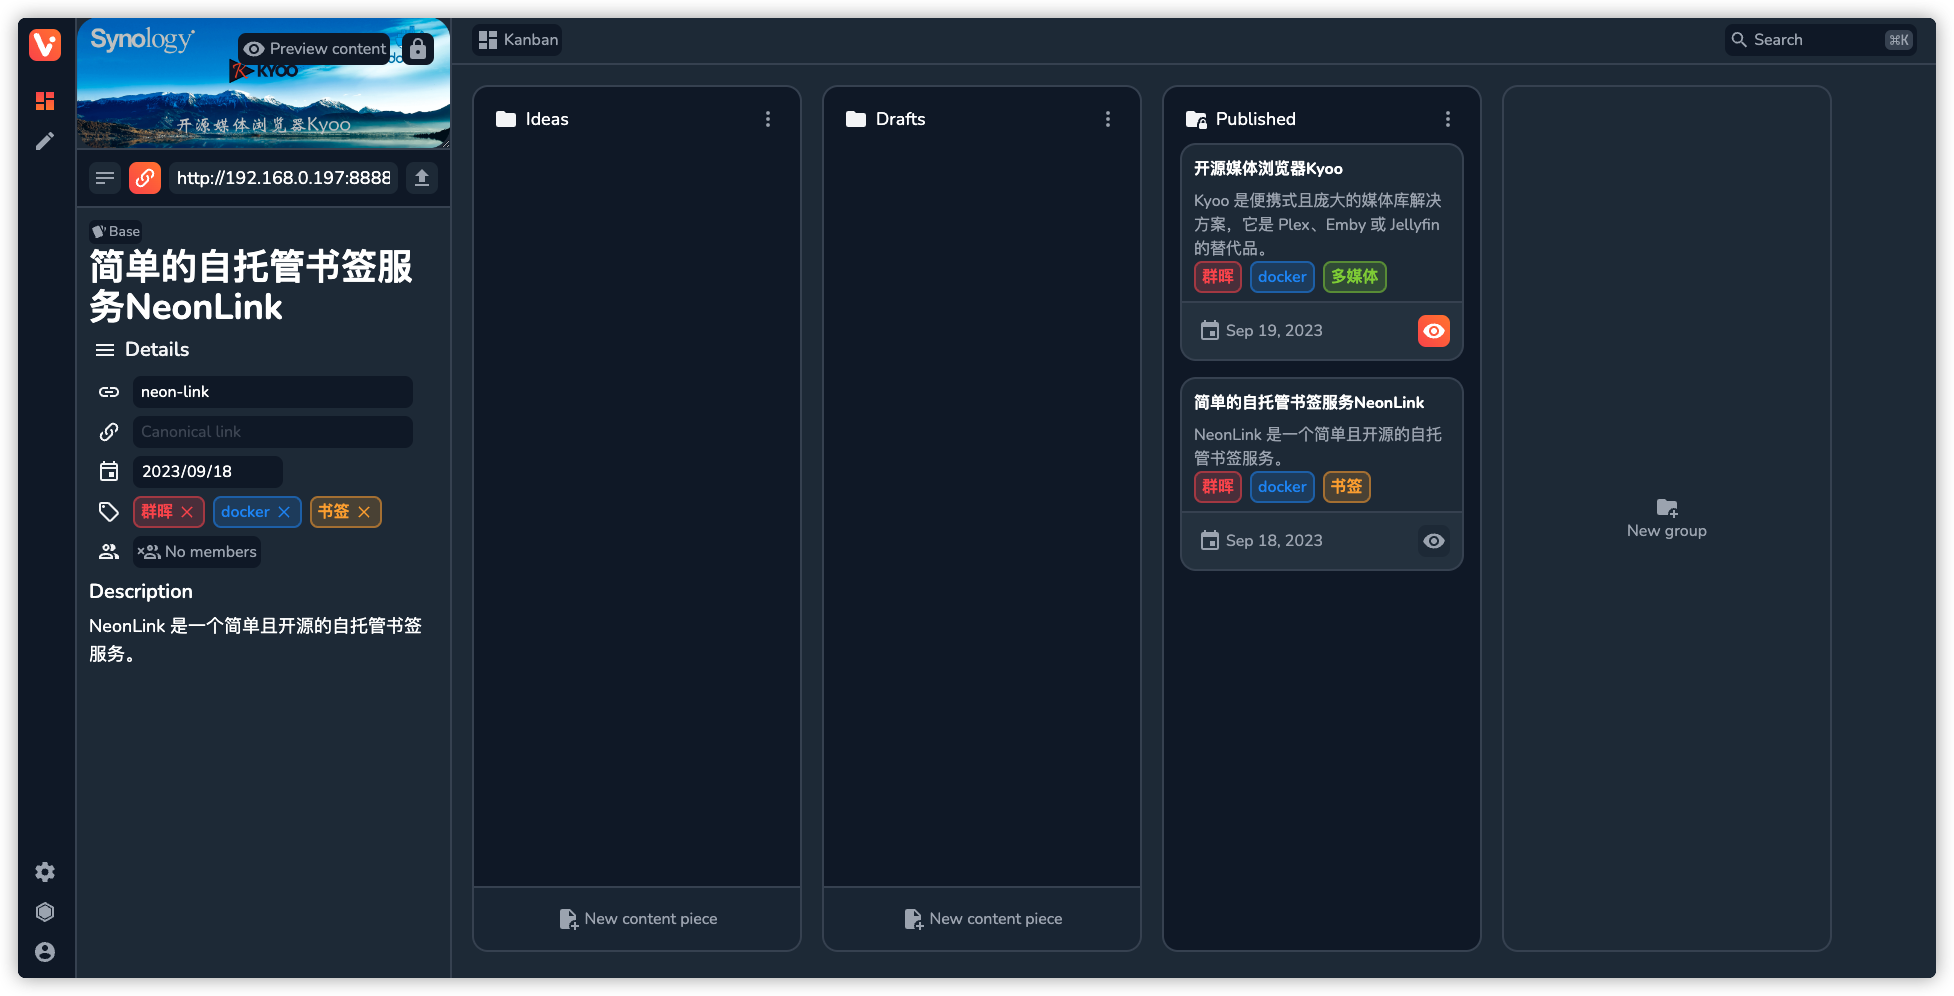Add New content piece in Ideas

point(637,918)
